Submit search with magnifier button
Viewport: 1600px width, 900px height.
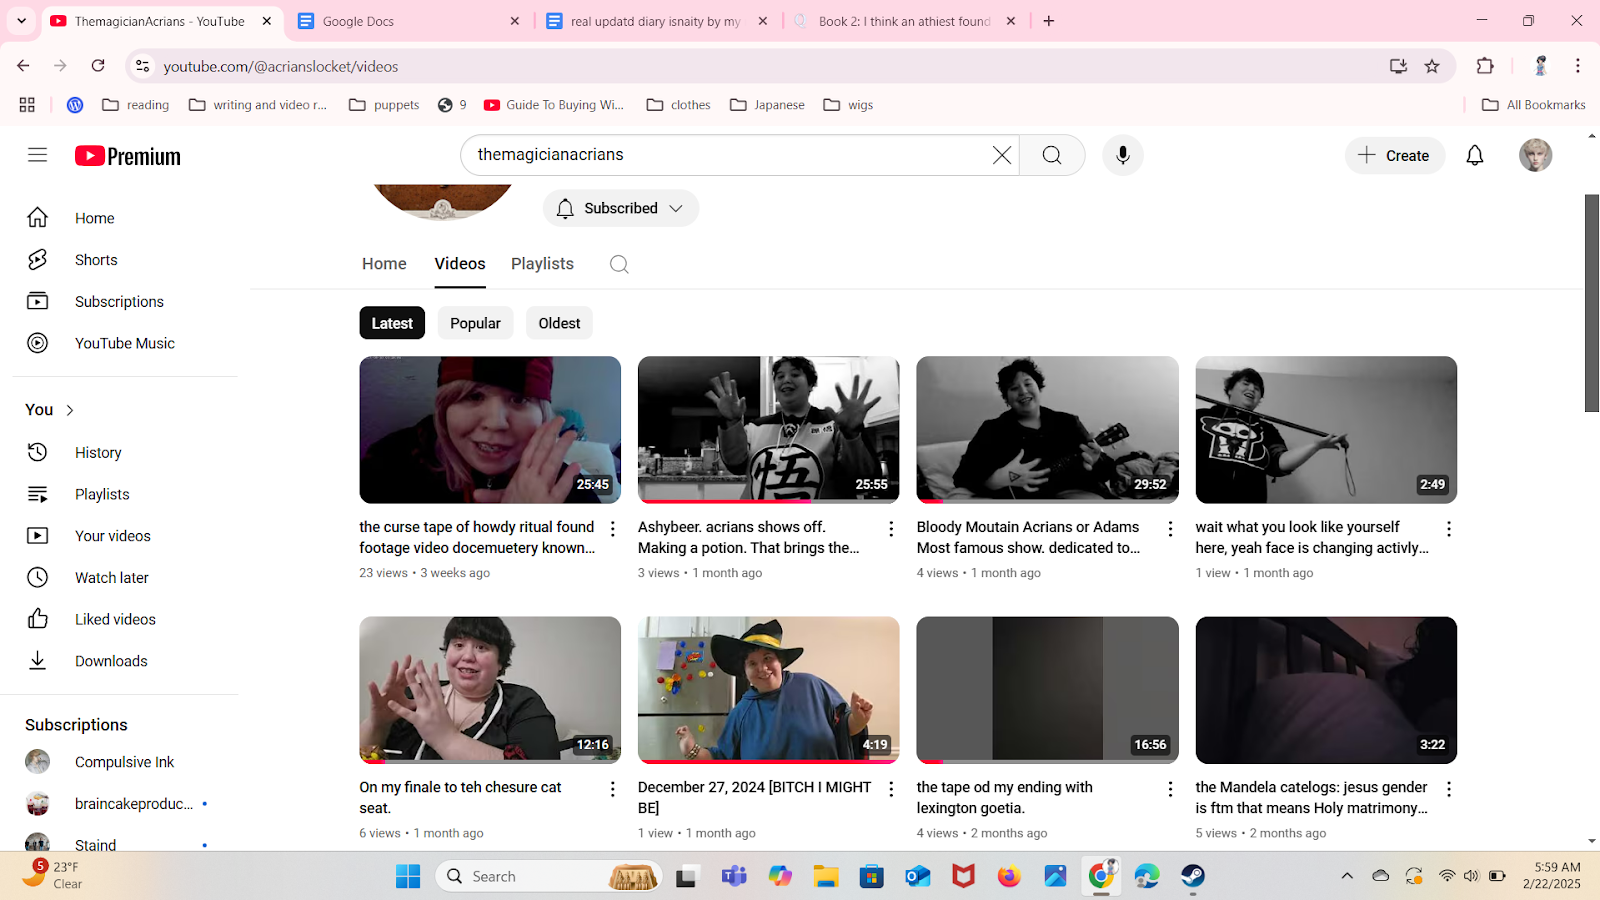1052,155
